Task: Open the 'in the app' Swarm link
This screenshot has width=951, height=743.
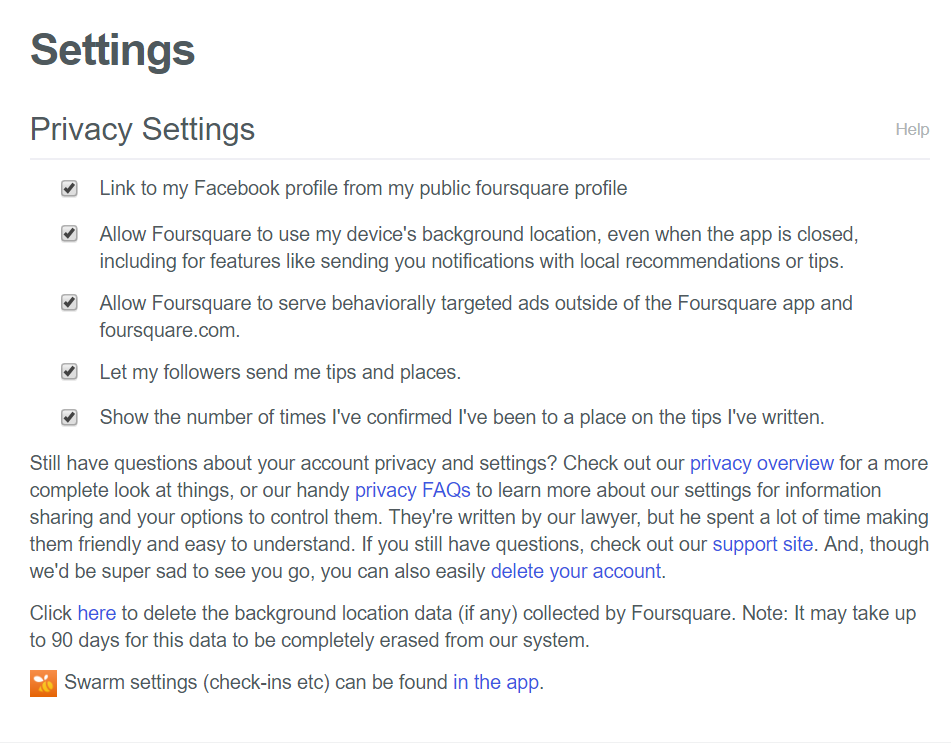Action: (x=496, y=682)
